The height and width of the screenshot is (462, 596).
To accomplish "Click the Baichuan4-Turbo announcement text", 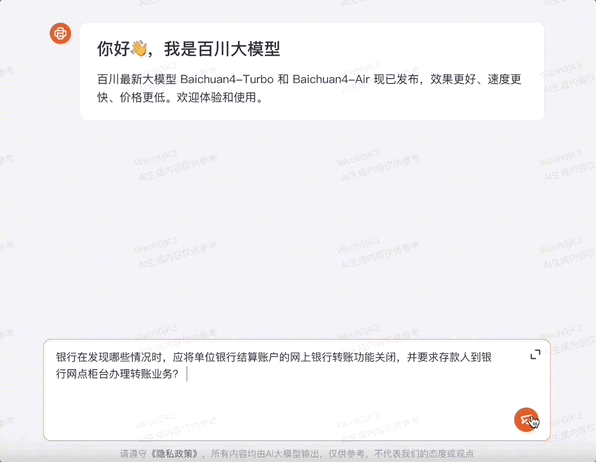I will (x=309, y=88).
